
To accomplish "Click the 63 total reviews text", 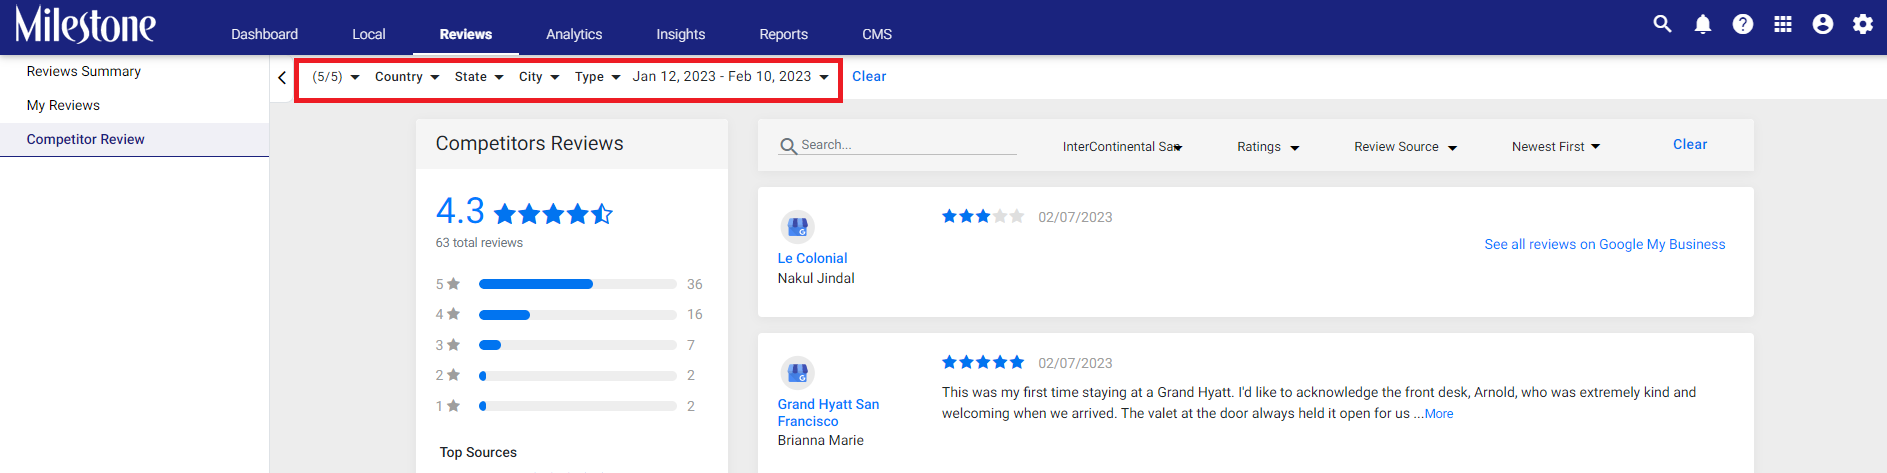I will pos(479,243).
